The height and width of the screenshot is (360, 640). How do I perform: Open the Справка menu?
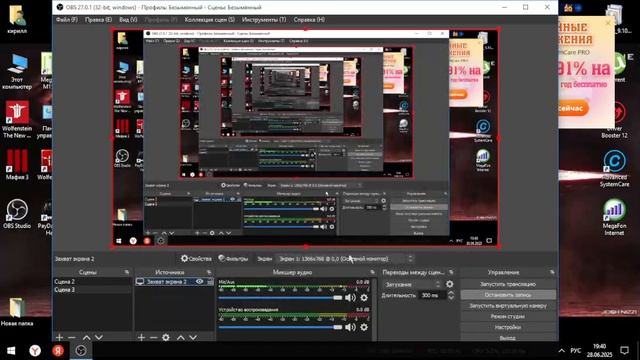[309, 20]
